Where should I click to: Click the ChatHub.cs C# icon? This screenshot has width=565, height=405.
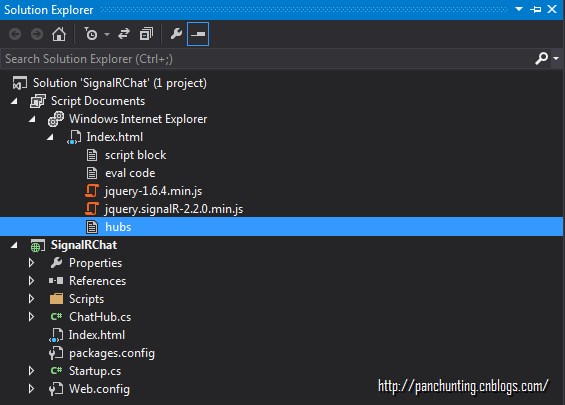pos(56,317)
